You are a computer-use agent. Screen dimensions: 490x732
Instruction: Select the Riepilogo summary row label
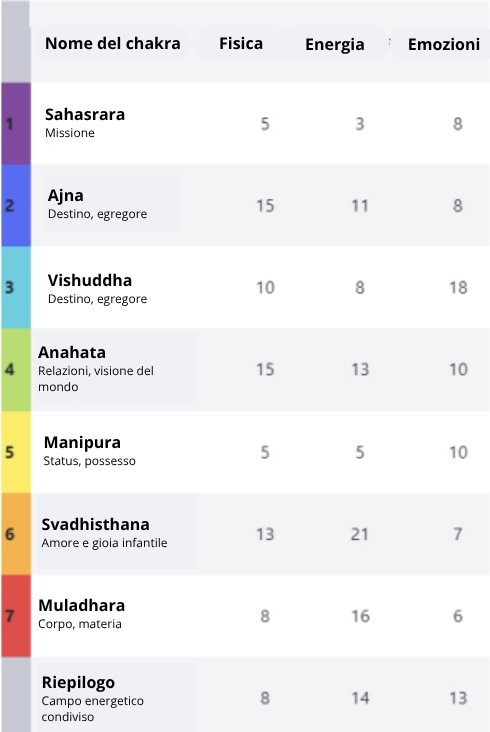click(115, 697)
